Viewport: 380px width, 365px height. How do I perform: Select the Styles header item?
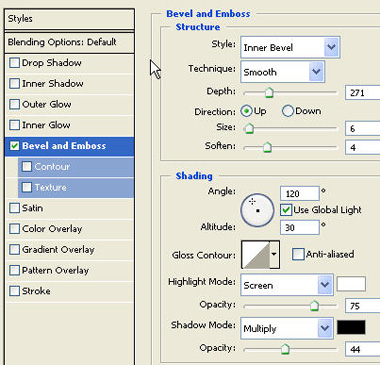70,19
